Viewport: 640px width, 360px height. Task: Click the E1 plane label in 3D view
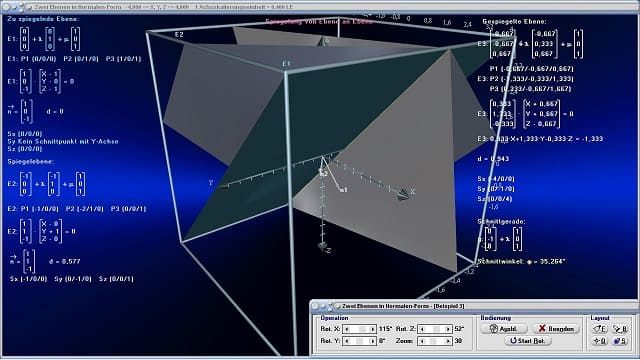click(286, 64)
